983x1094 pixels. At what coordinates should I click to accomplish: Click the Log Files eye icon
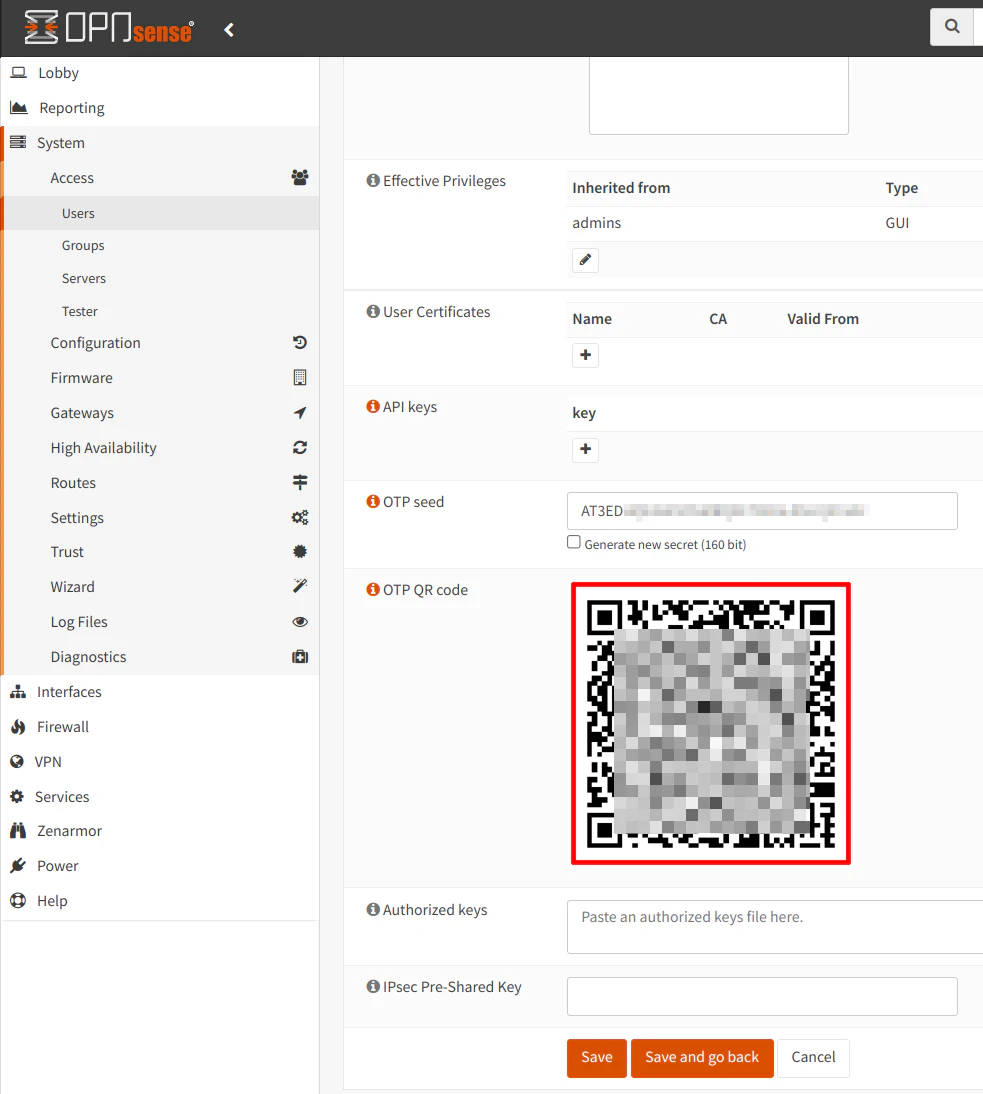300,622
